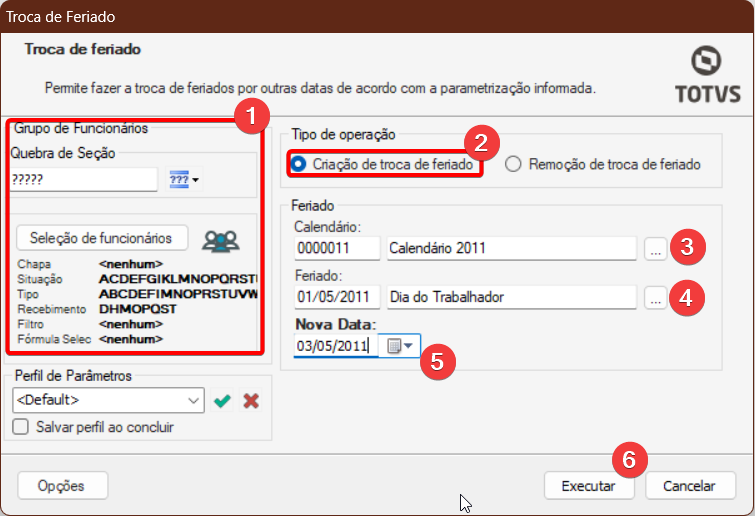Click the Calendário 2011 description field
The image size is (755, 516).
[511, 248]
